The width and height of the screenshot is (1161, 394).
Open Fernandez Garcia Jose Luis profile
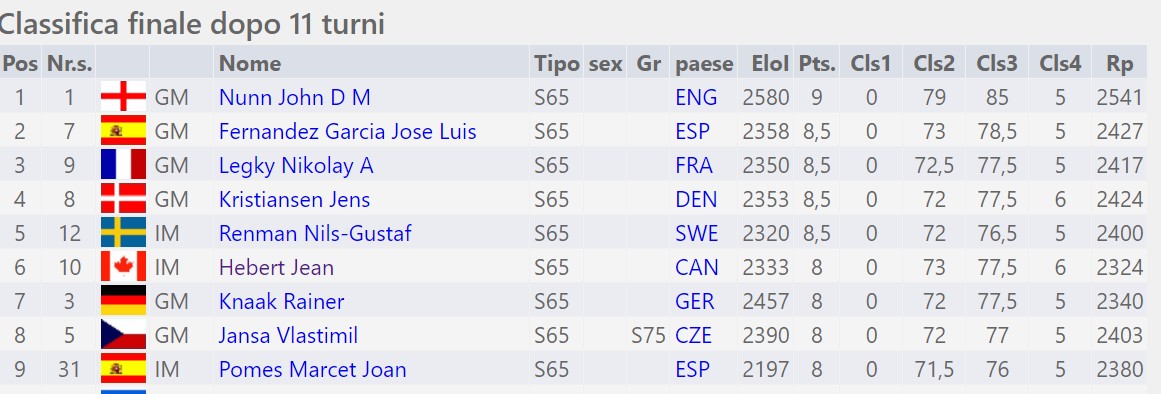347,132
